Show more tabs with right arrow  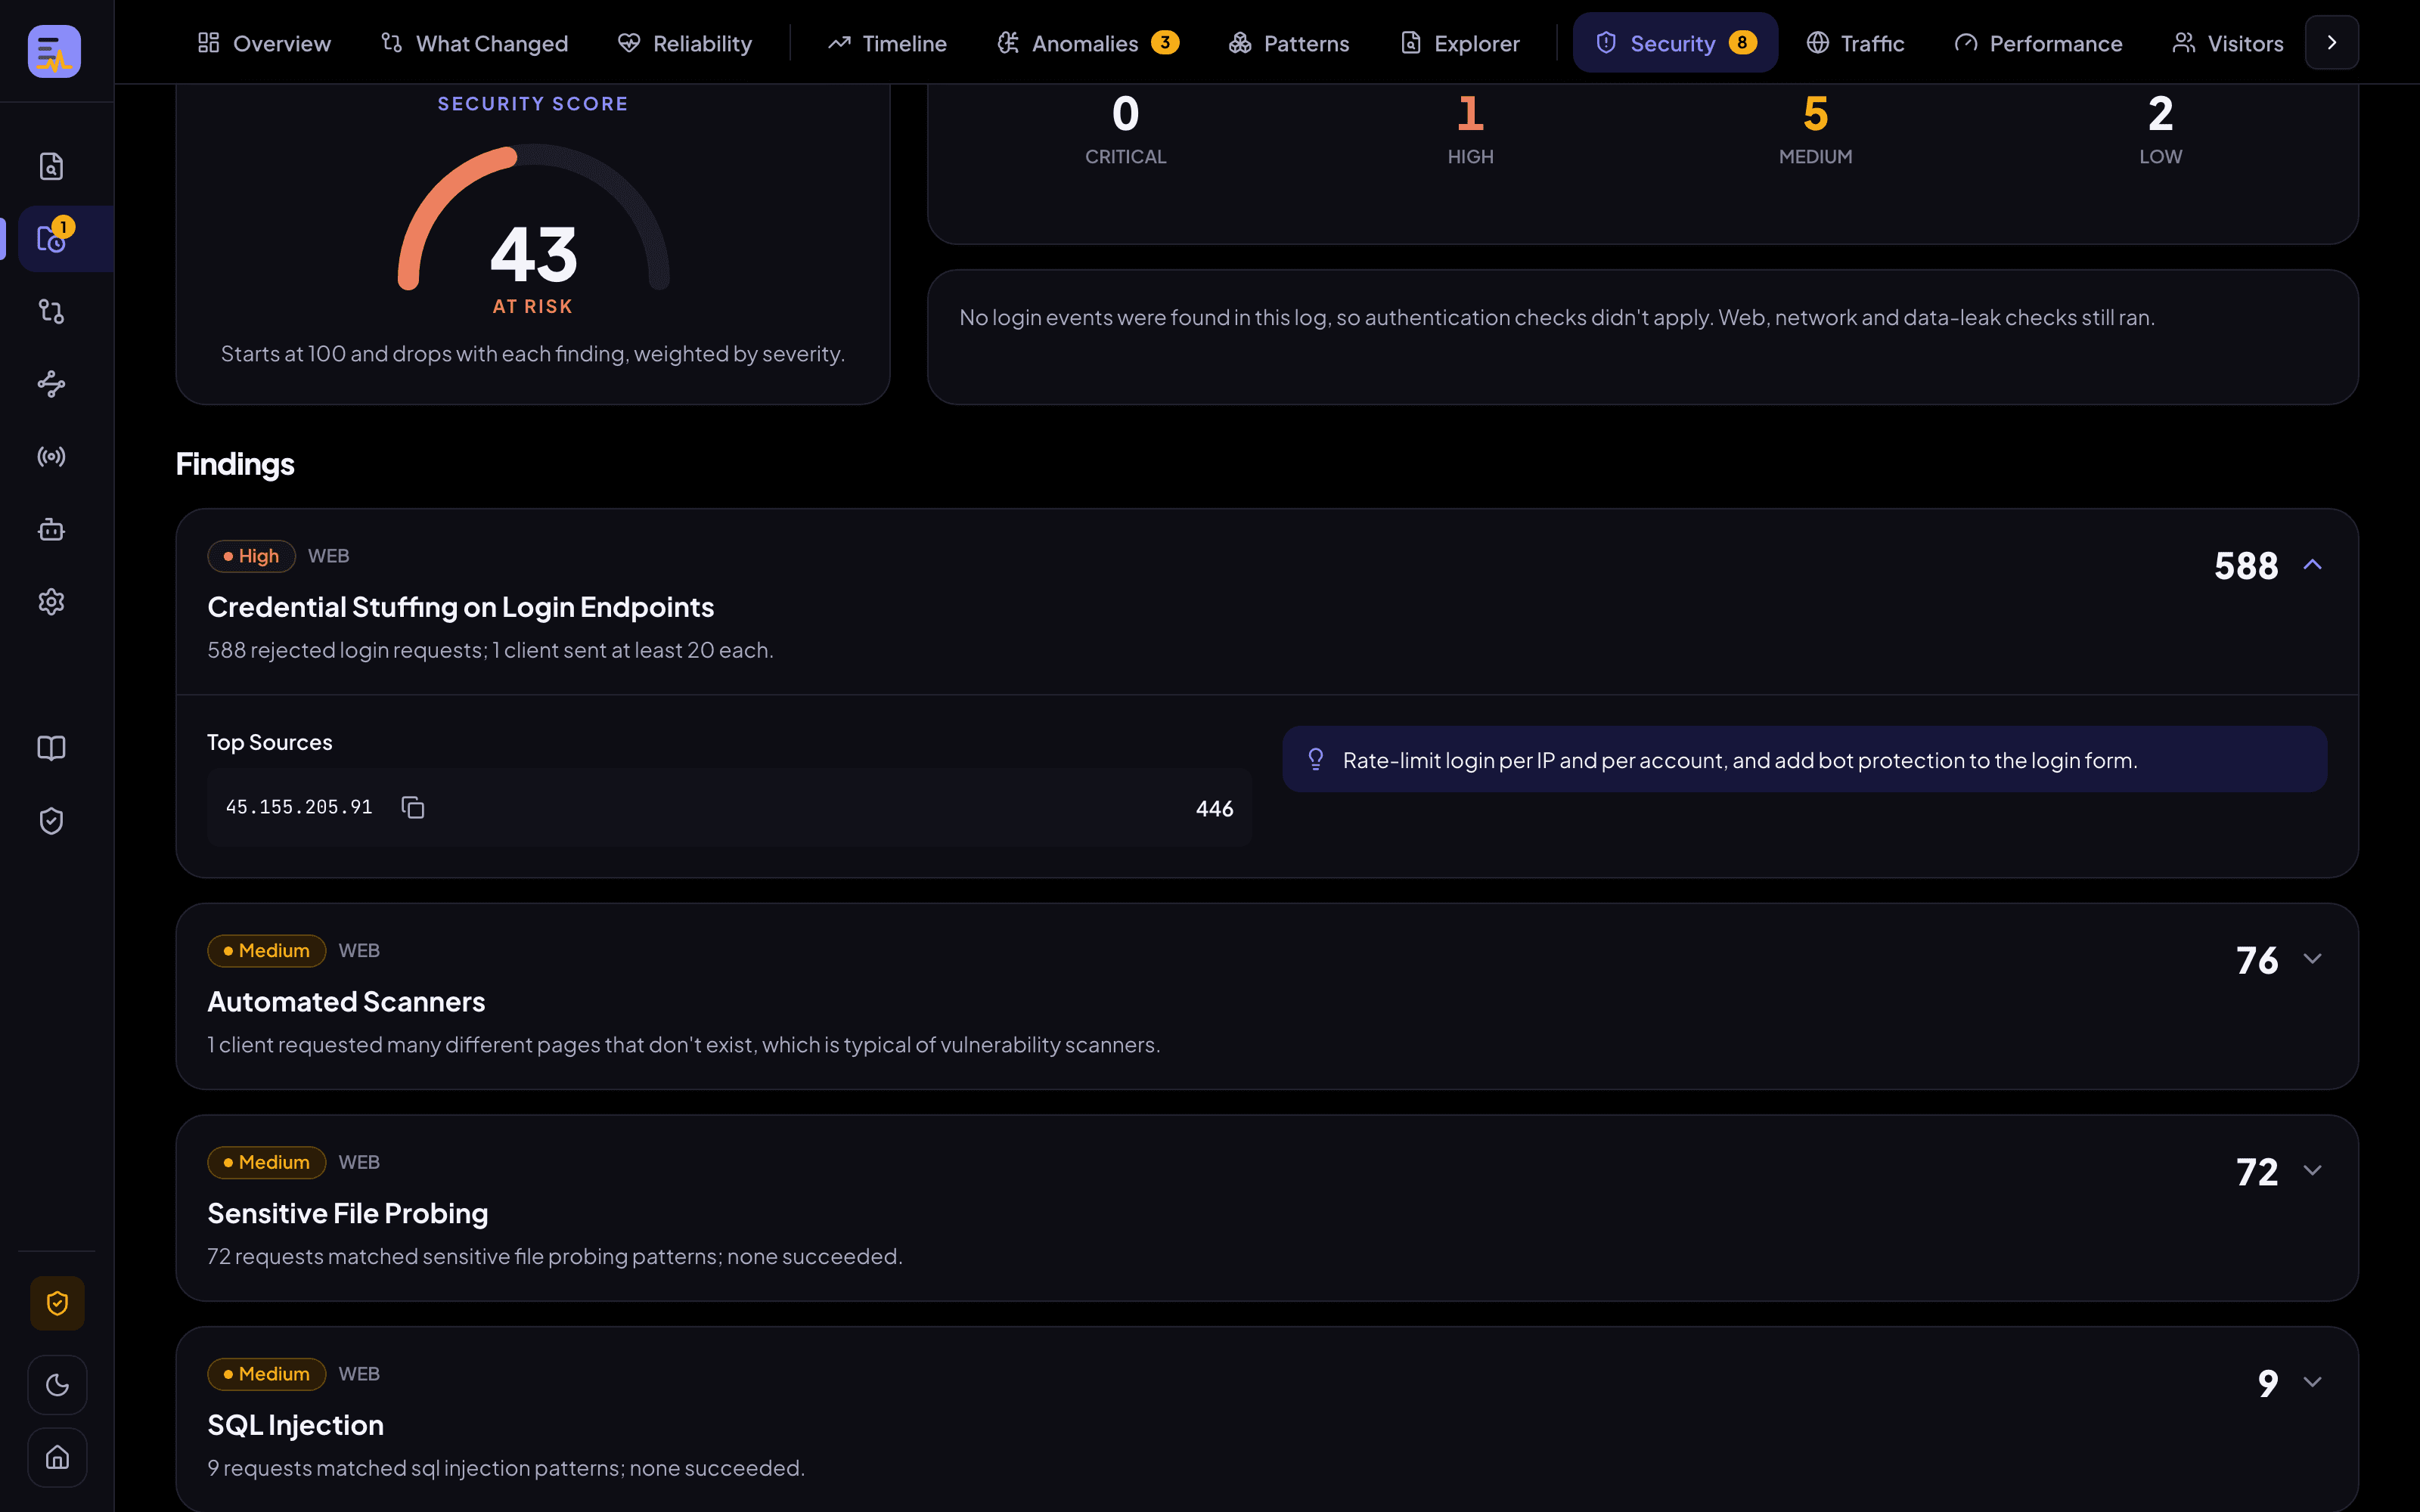pos(2332,43)
